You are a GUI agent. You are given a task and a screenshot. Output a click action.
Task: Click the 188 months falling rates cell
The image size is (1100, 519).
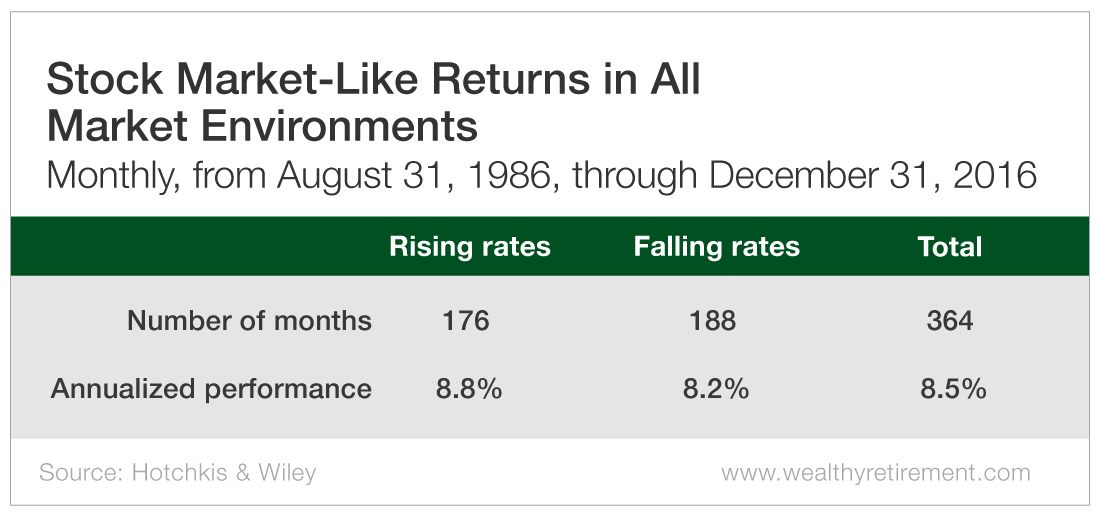[x=712, y=321]
